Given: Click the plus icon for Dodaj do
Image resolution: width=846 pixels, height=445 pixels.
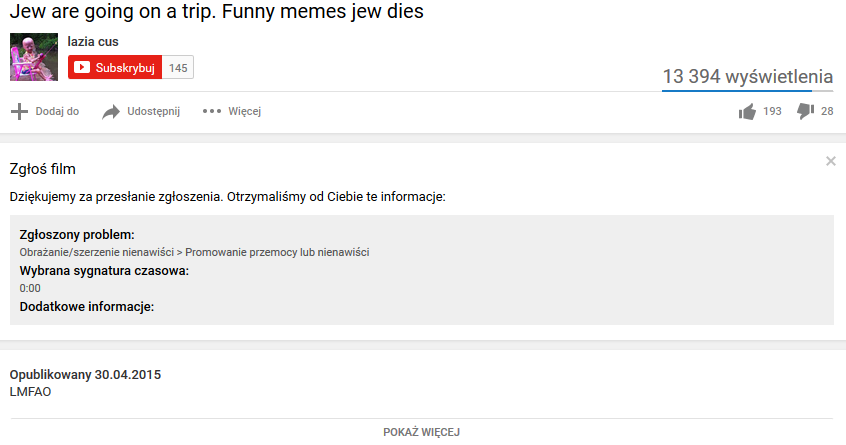Looking at the screenshot, I should point(19,112).
